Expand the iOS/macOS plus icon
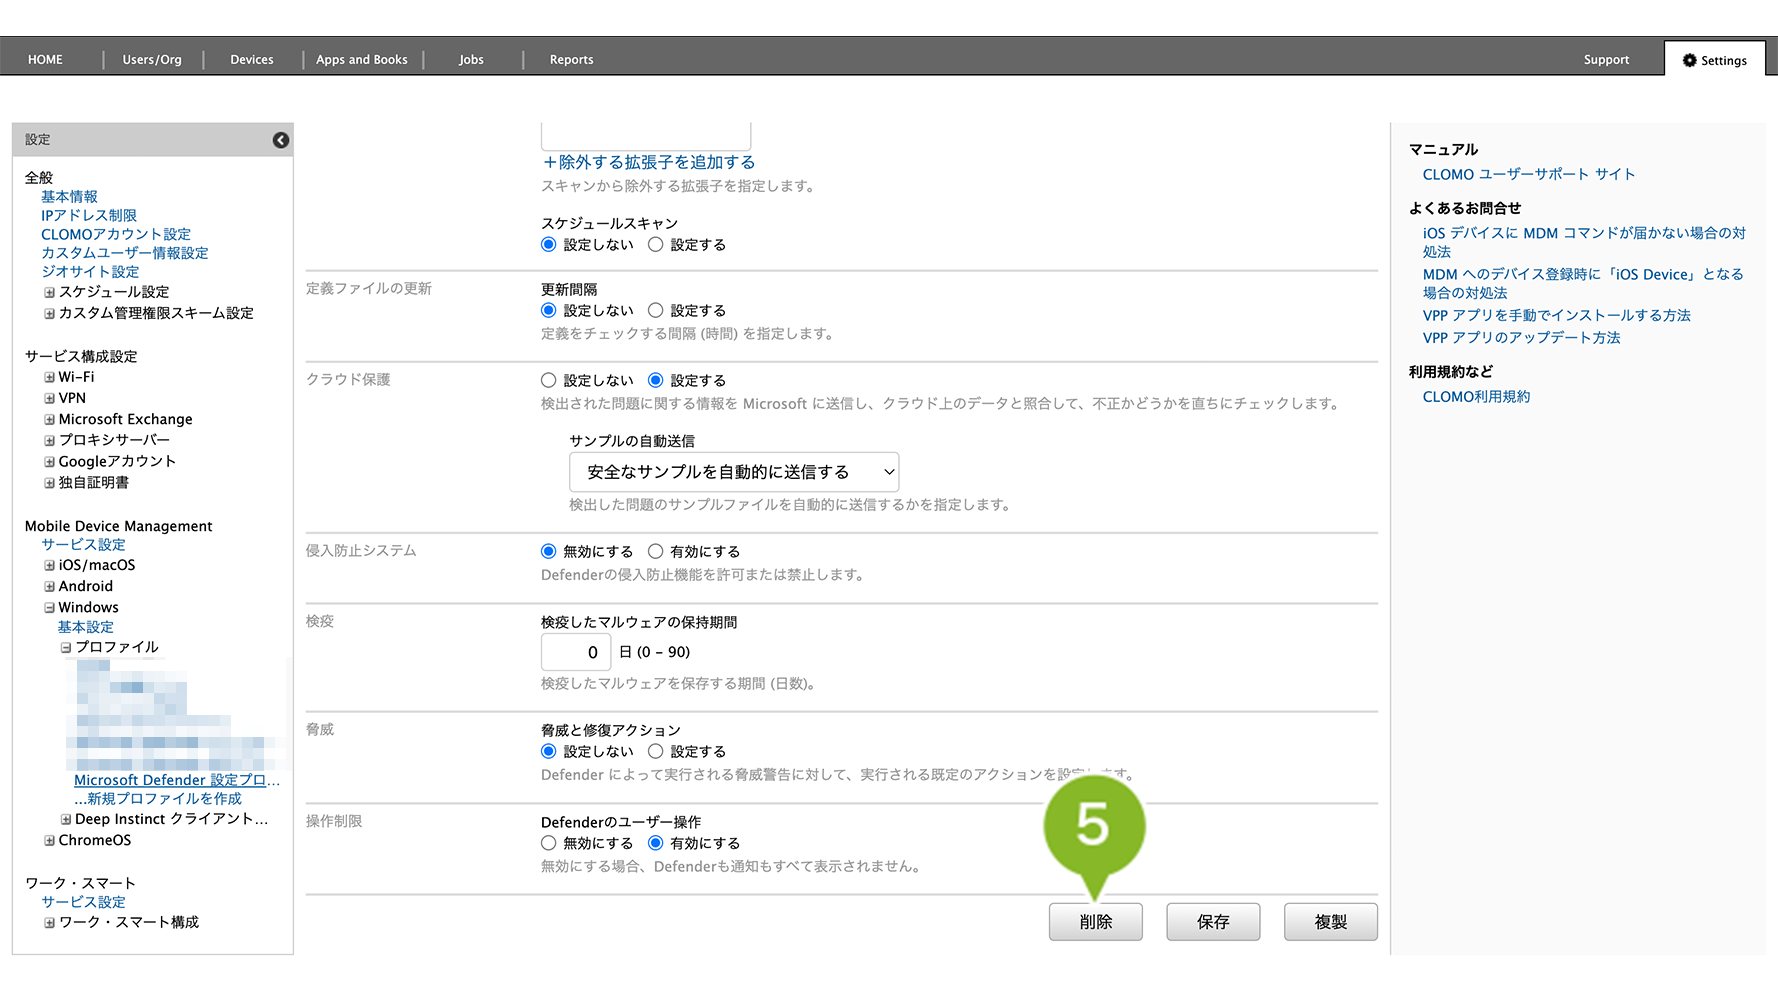Viewport: 1778px width, 1000px height. click(x=49, y=566)
